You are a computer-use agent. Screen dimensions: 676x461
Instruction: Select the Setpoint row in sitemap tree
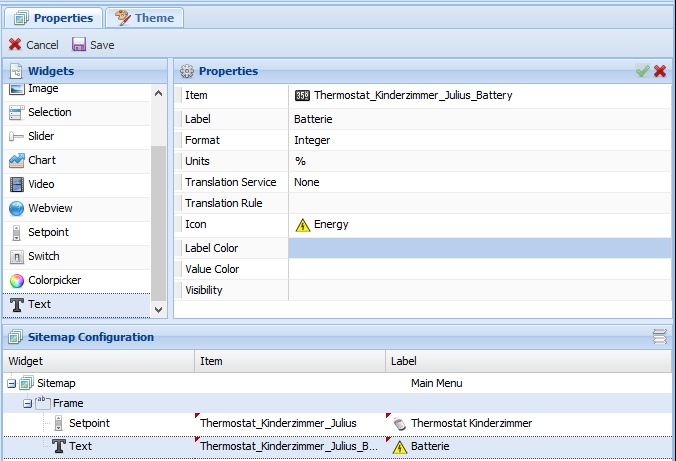click(x=89, y=423)
